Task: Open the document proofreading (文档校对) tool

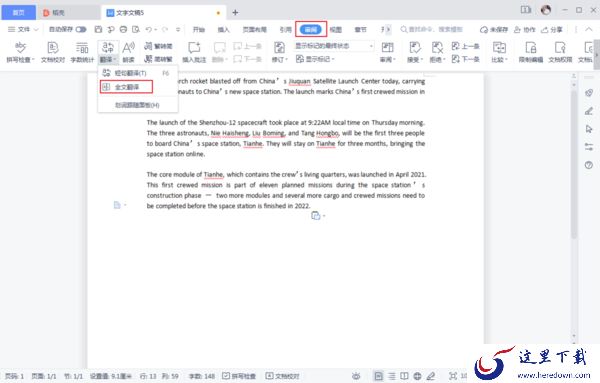Action: pyautogui.click(x=53, y=52)
